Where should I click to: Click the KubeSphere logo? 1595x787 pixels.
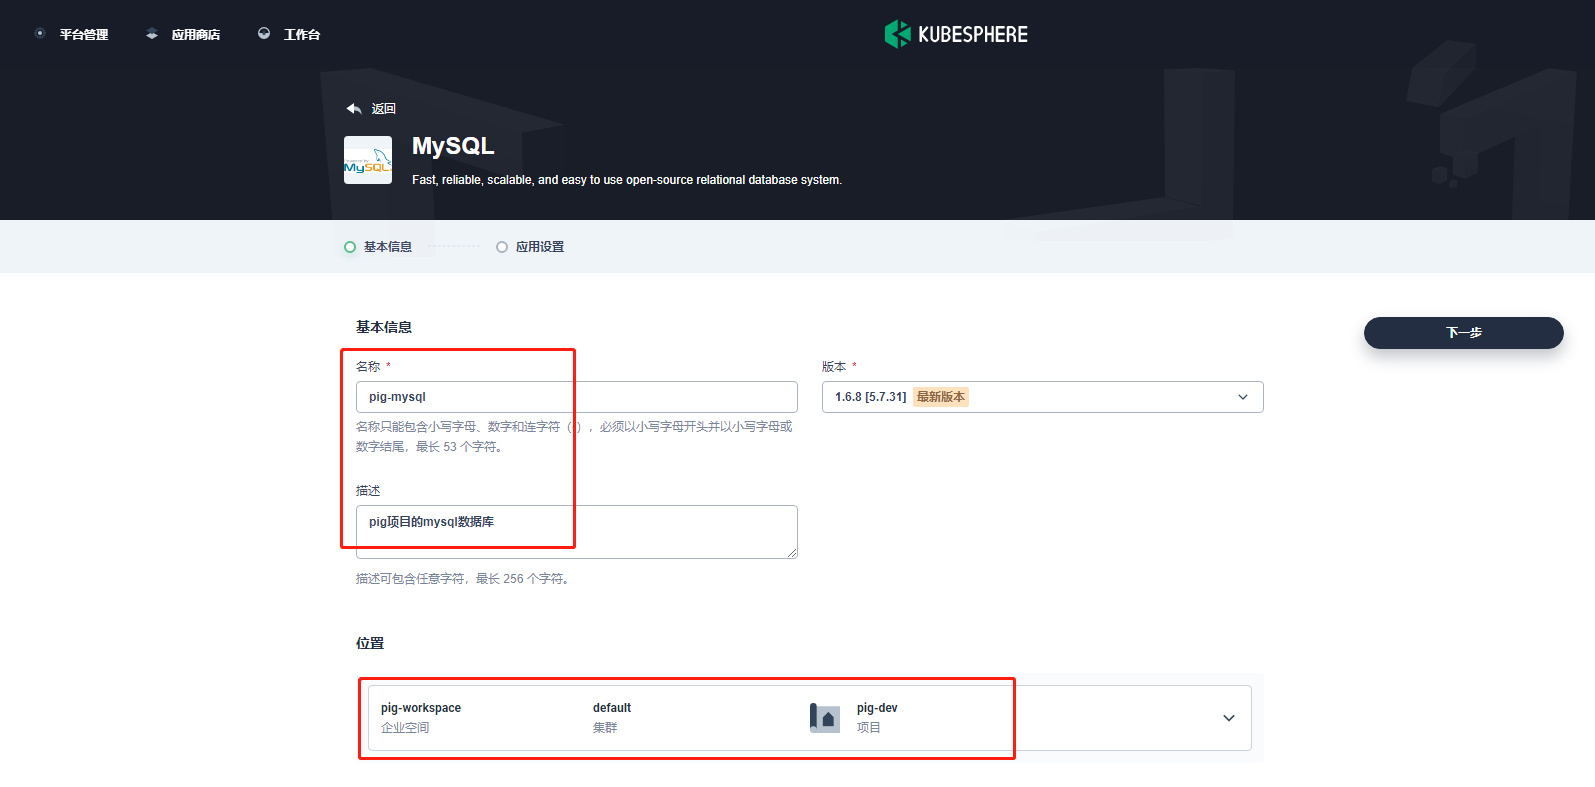tap(956, 34)
